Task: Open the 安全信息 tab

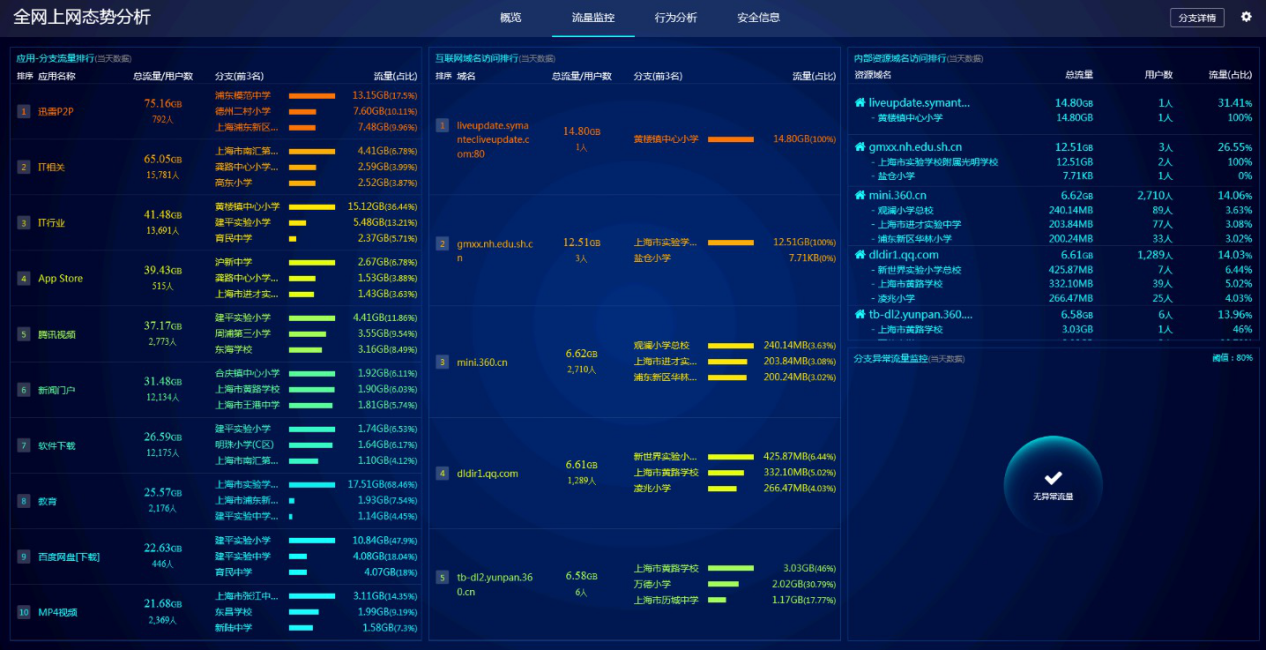Action: point(758,18)
